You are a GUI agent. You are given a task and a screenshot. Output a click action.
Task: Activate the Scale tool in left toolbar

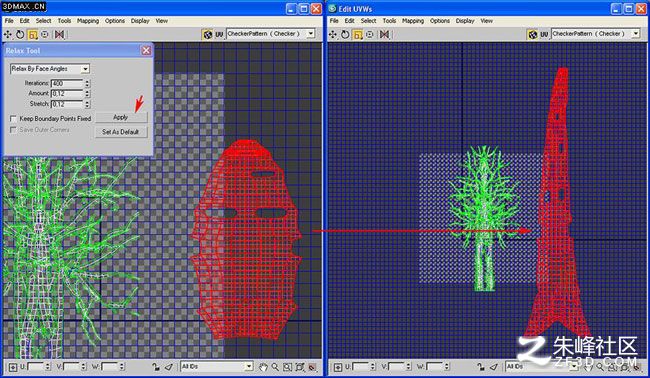pos(32,35)
